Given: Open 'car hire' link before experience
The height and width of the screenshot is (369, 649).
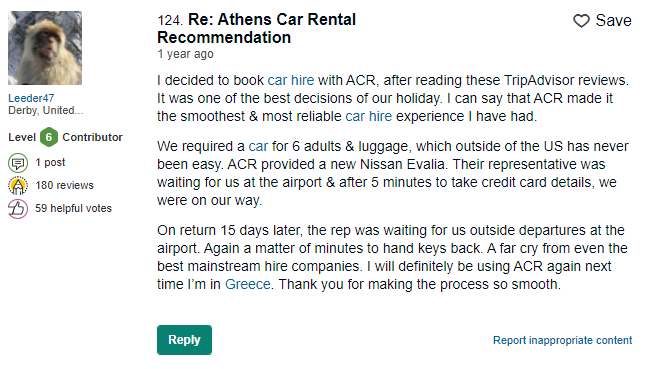Looking at the screenshot, I should click(368, 116).
